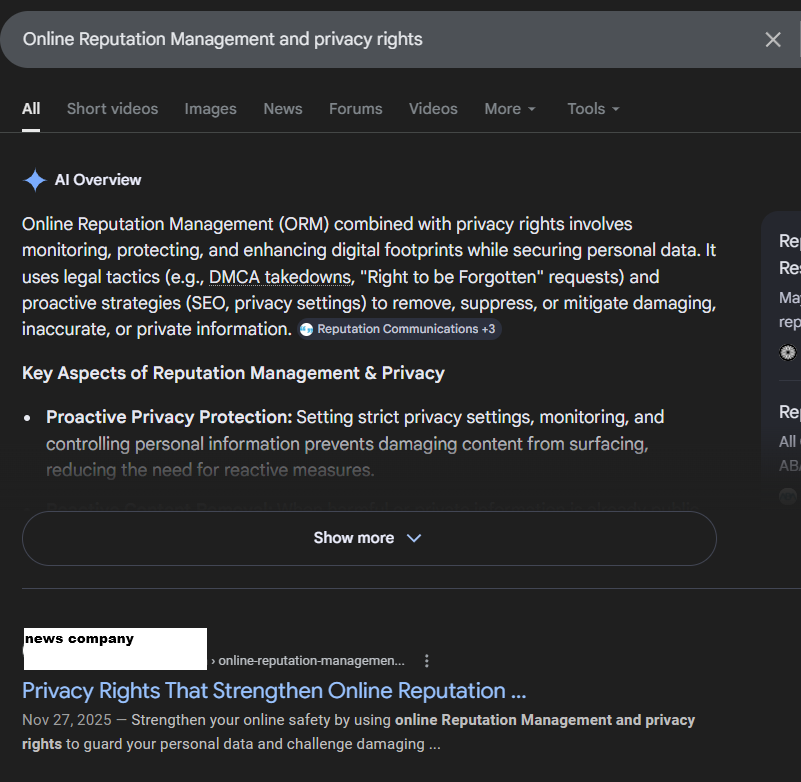Open the Tools dropdown

[593, 109]
